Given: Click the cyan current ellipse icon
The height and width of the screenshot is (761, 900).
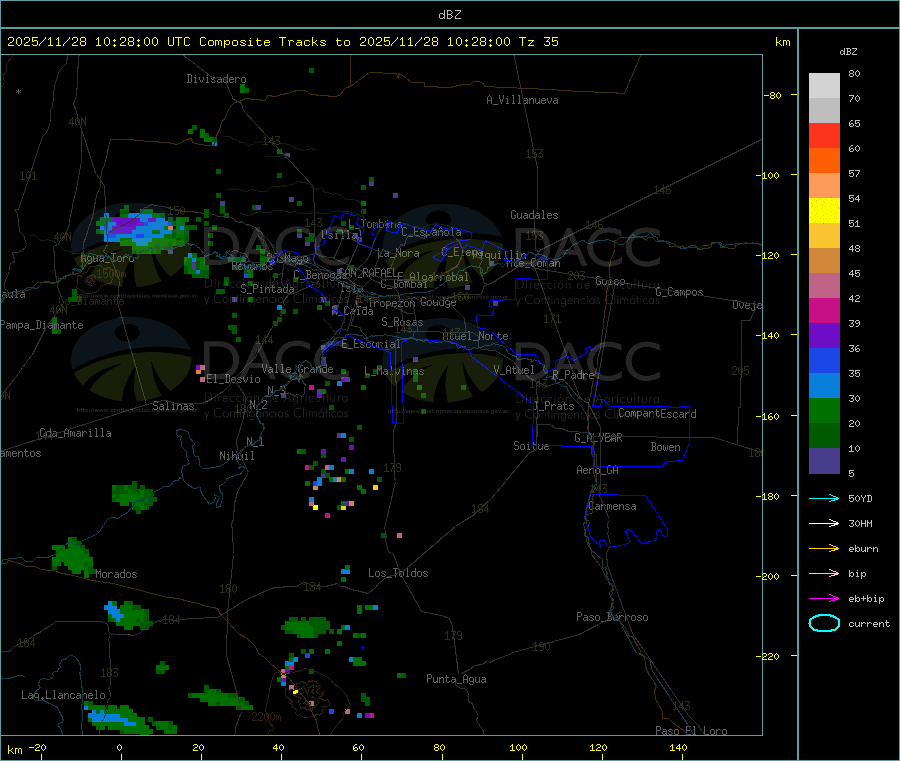Looking at the screenshot, I should pyautogui.click(x=824, y=623).
